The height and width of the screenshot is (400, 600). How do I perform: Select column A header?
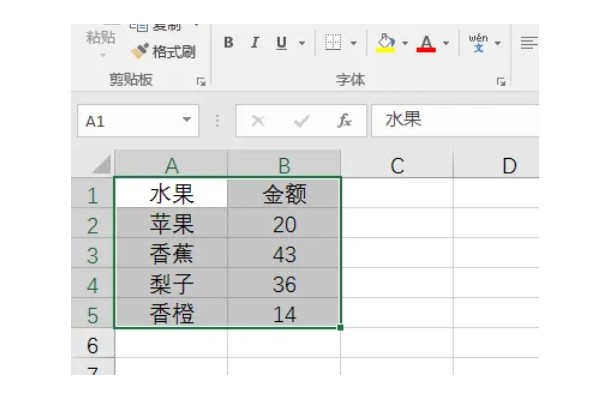point(171,165)
